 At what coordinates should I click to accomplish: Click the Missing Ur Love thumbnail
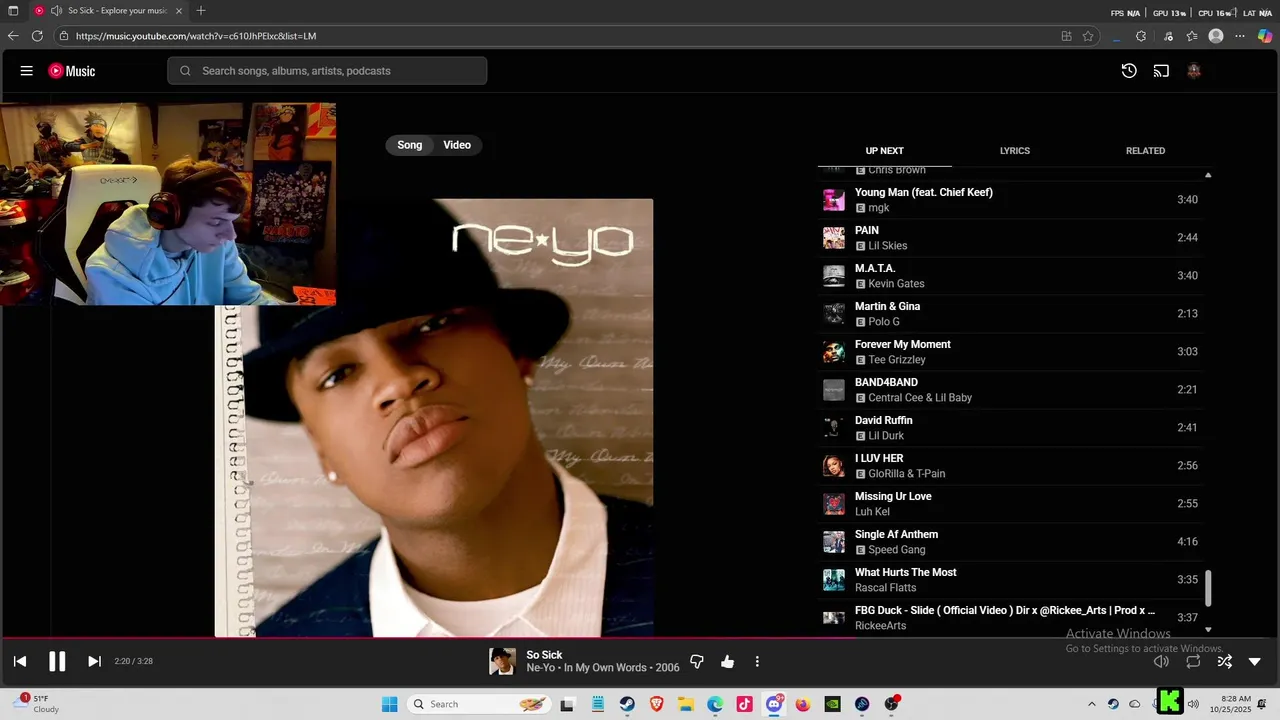click(834, 504)
